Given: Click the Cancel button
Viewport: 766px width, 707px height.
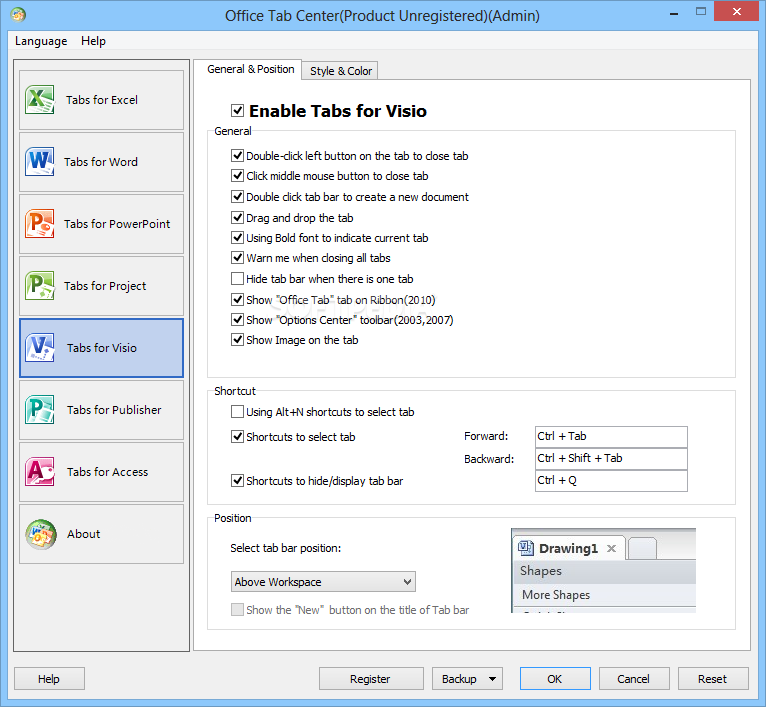Looking at the screenshot, I should (x=634, y=679).
